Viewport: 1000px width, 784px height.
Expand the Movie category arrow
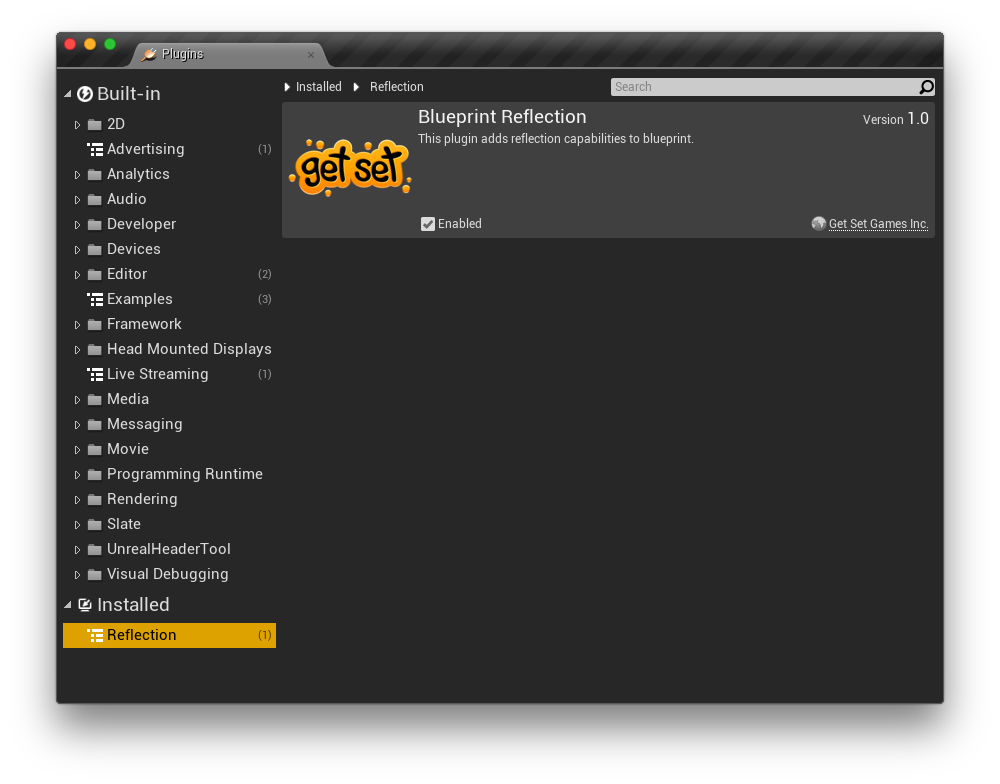click(x=77, y=450)
